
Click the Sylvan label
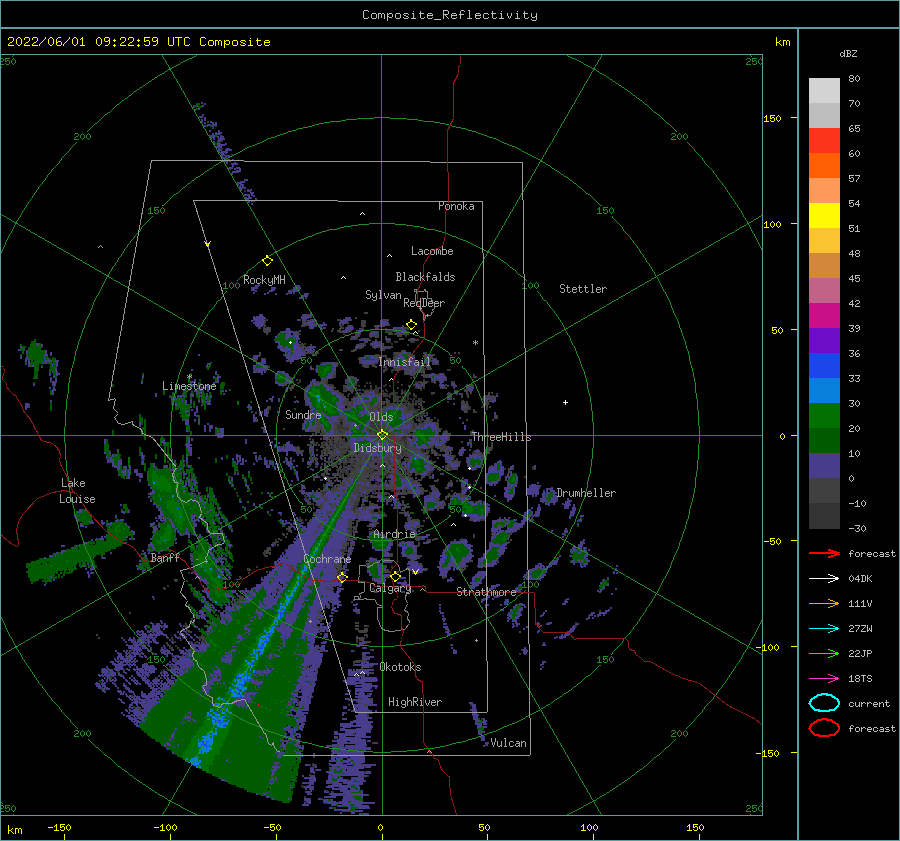coord(383,295)
